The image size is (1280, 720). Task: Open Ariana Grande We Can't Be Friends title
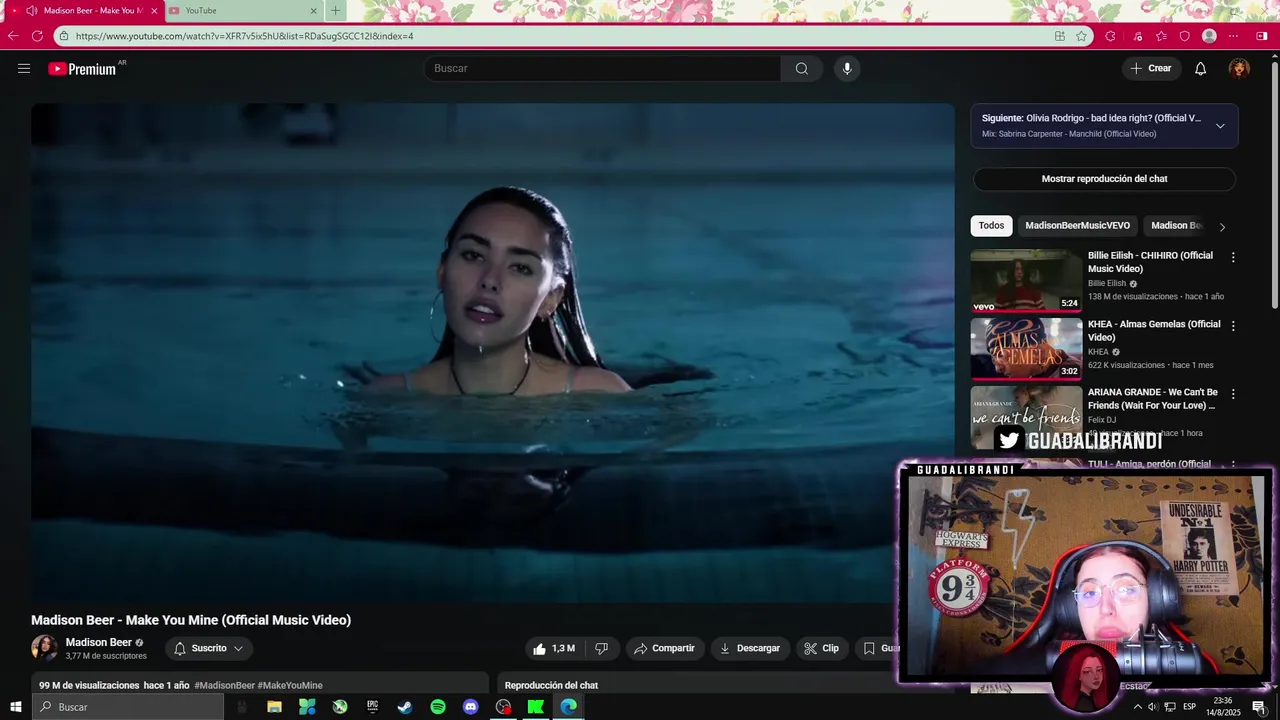[x=1153, y=399]
